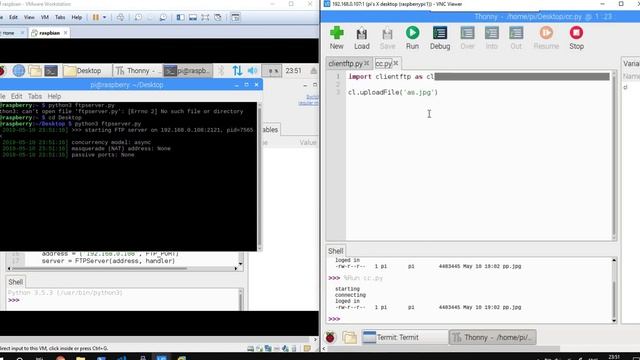The height and width of the screenshot is (360, 640).
Task: Toggle the VMware library sidebar view icon
Action: (180, 17)
